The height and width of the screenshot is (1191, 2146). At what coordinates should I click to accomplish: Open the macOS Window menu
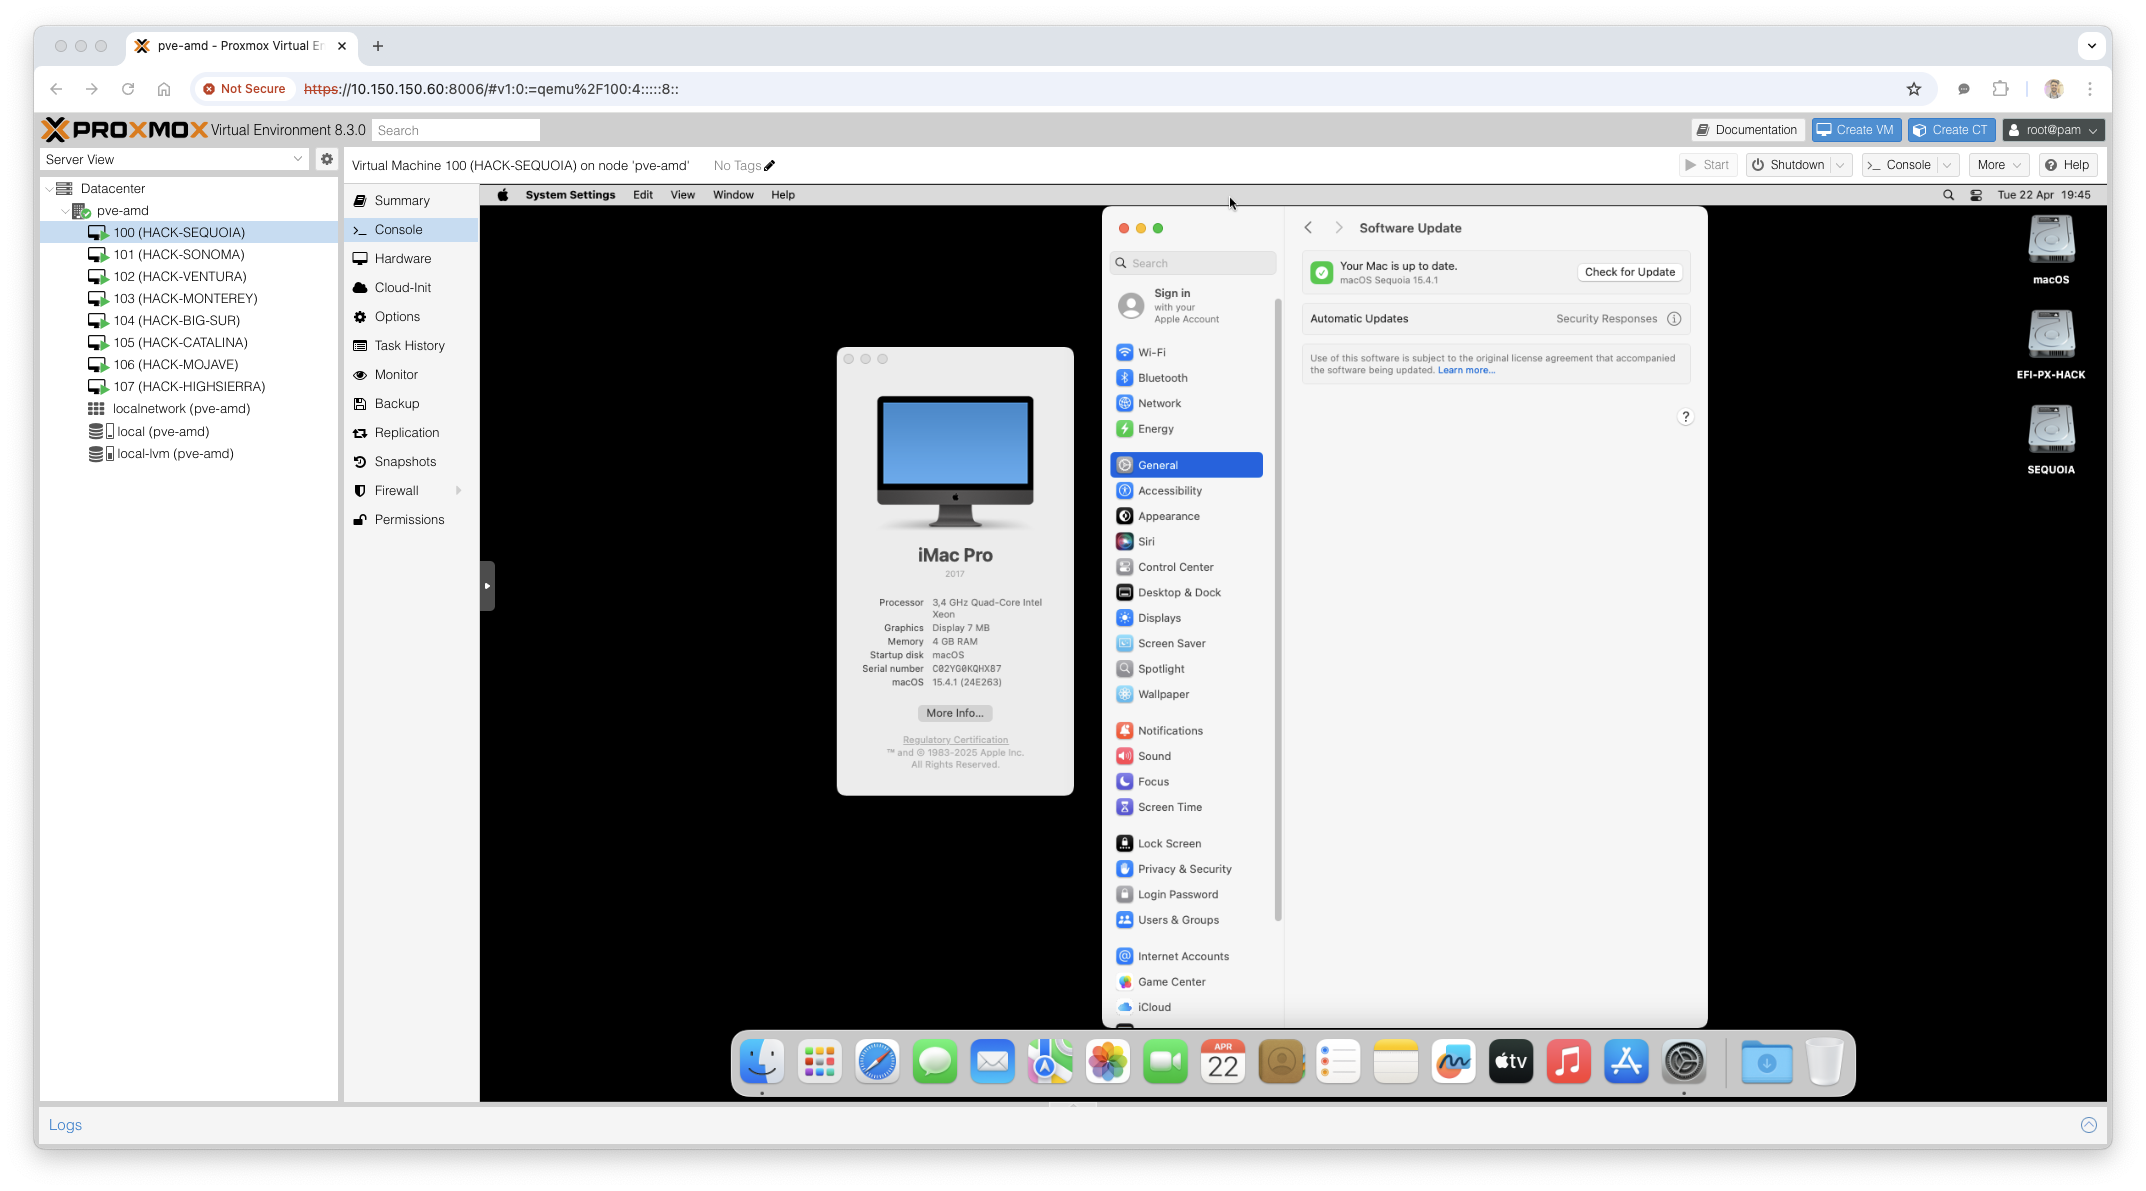click(732, 195)
